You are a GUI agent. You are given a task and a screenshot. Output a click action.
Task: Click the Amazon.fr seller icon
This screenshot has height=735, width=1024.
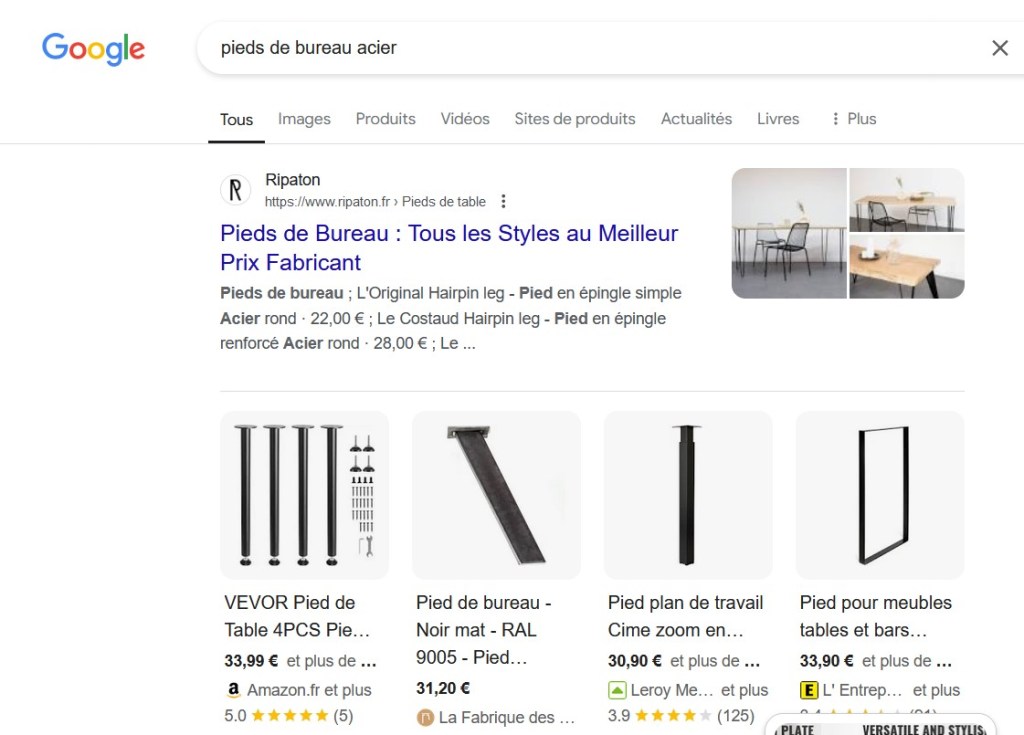233,690
